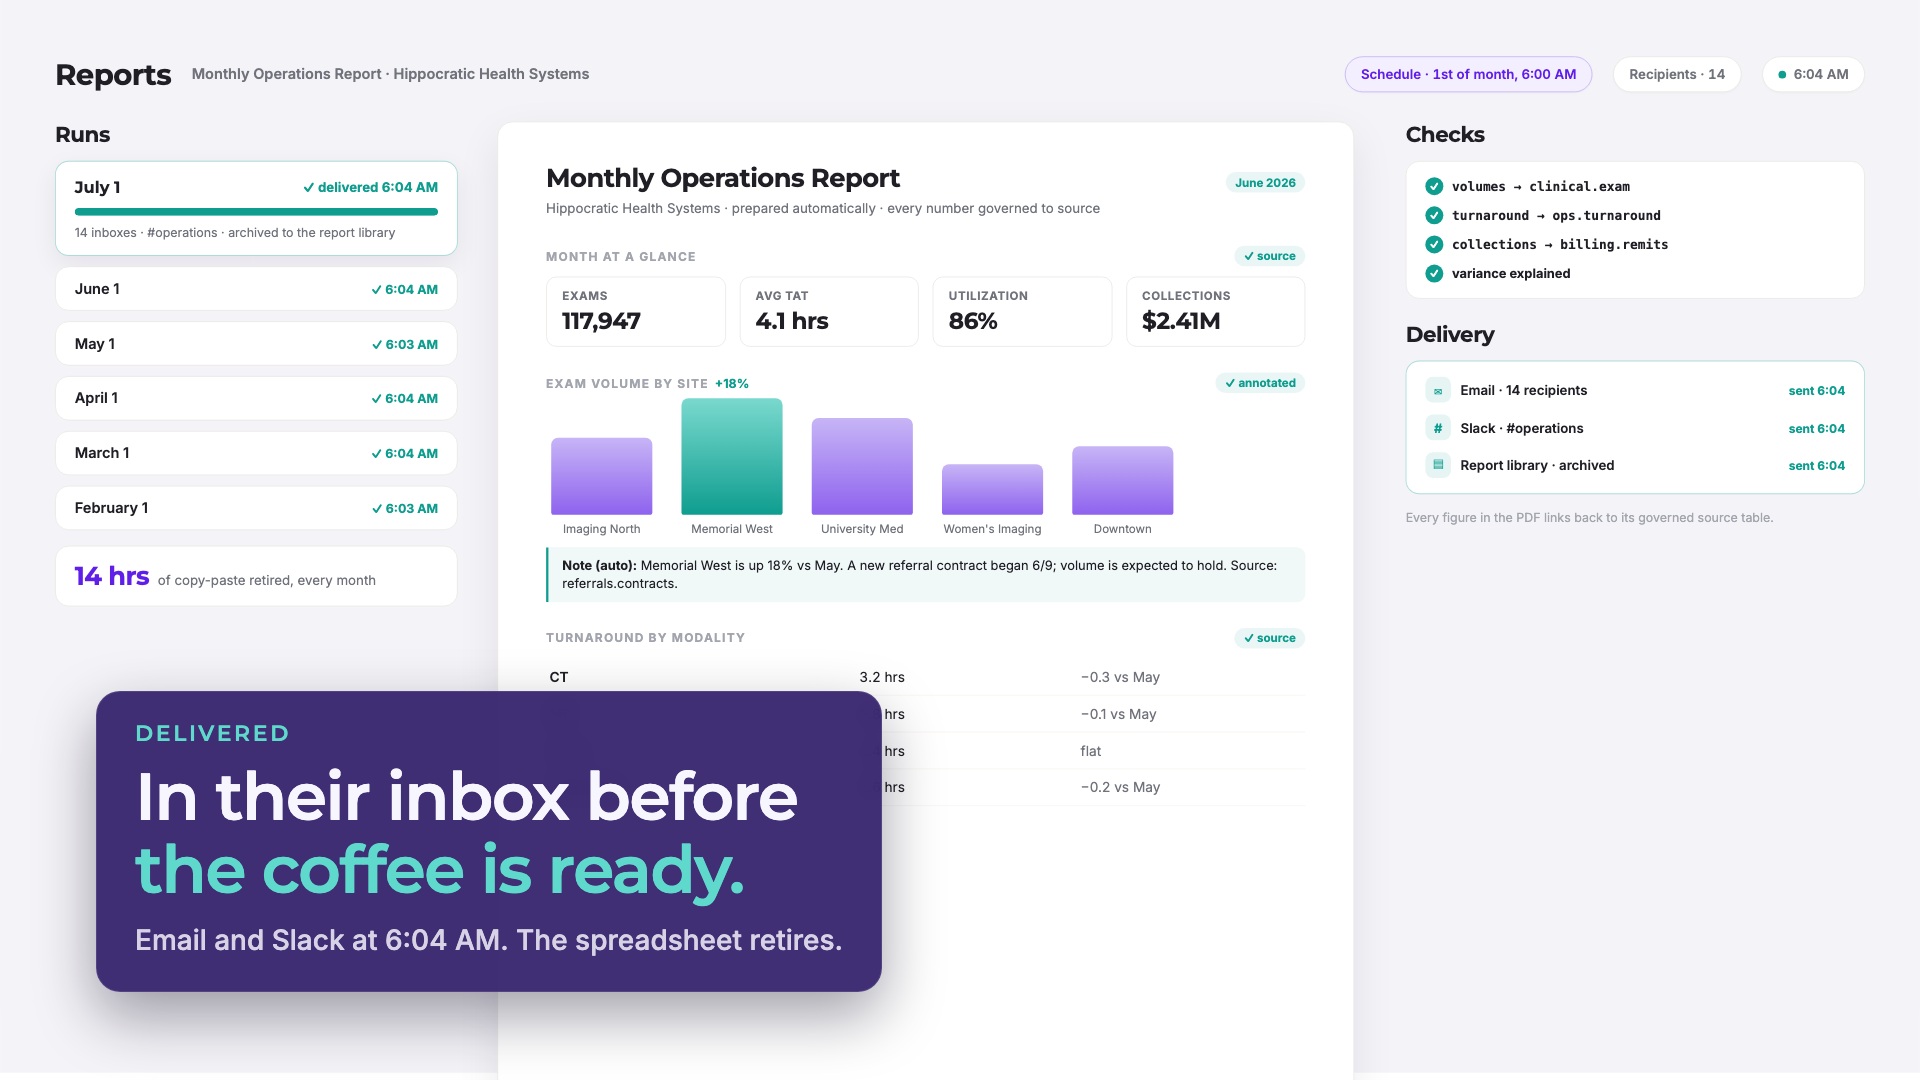Click the check icon beside variance explained

pyautogui.click(x=1434, y=273)
